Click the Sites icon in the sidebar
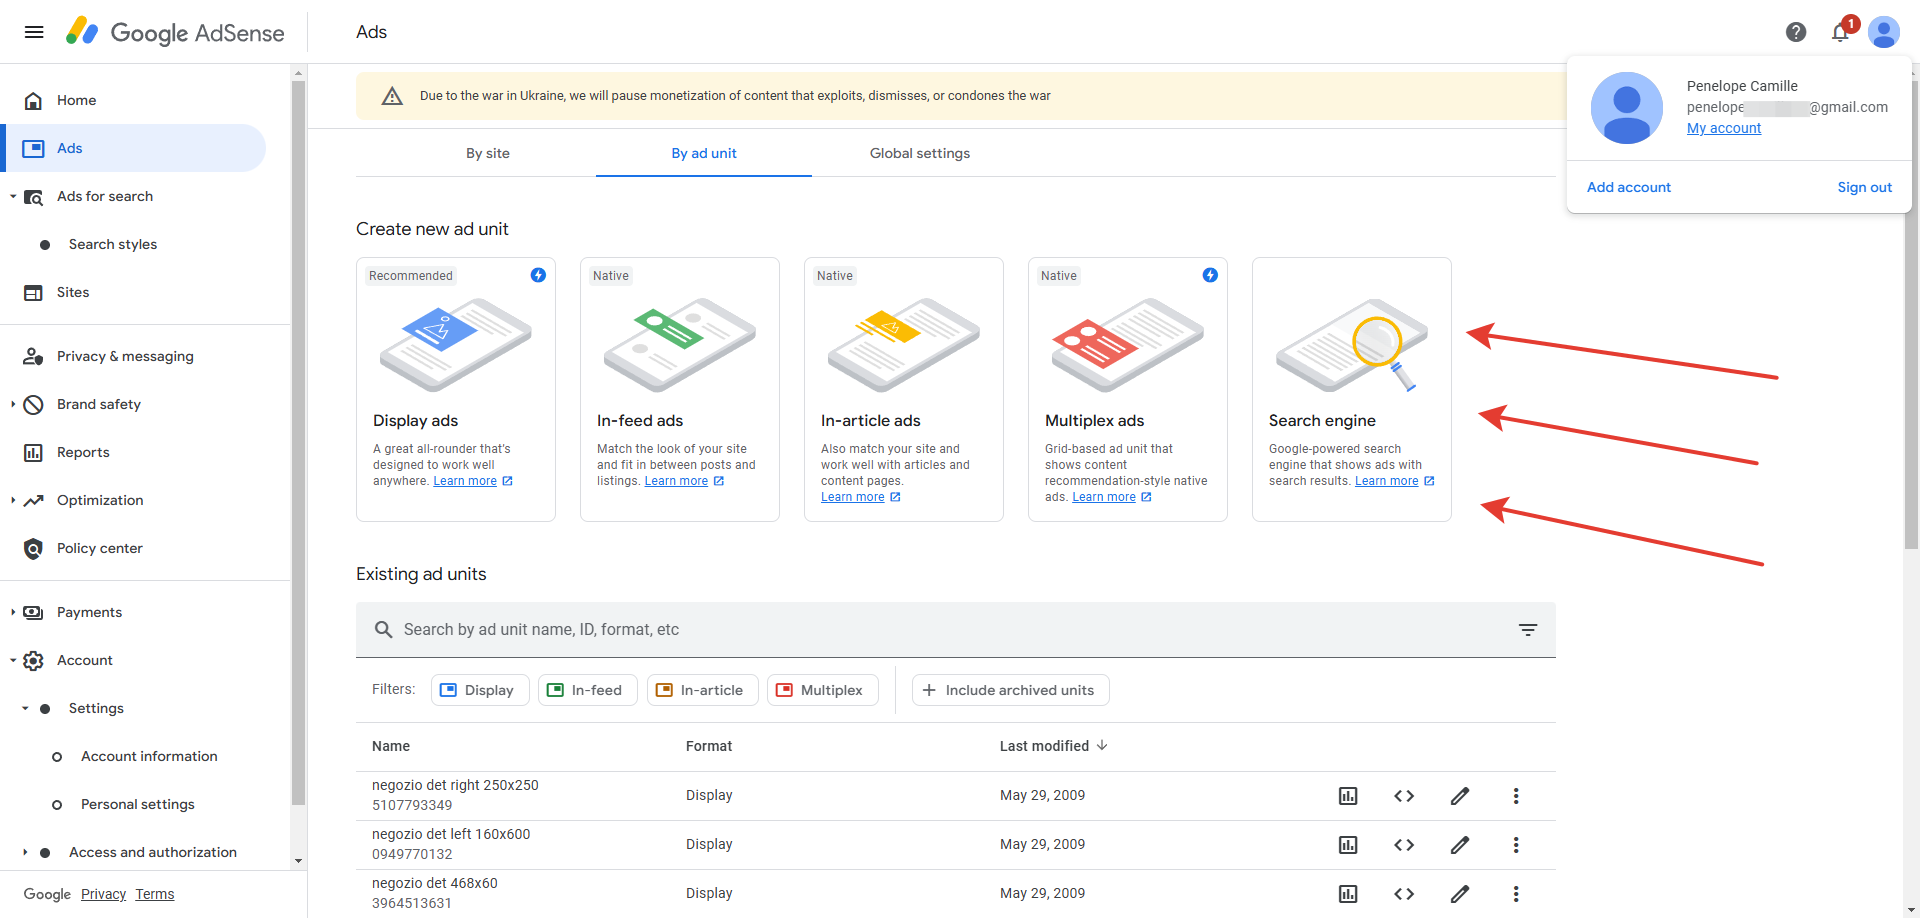 pos(33,292)
